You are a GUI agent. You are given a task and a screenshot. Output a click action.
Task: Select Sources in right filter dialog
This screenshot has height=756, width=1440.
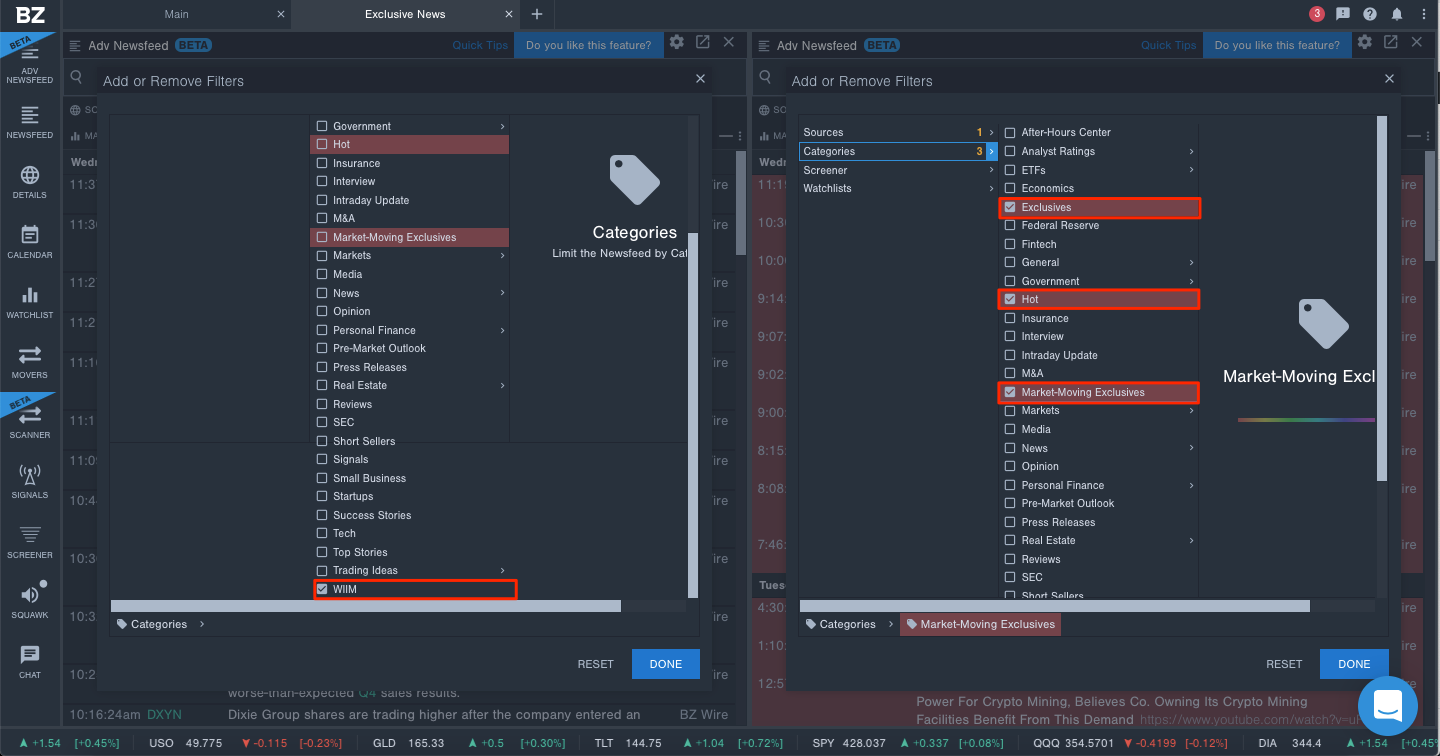[x=898, y=132]
